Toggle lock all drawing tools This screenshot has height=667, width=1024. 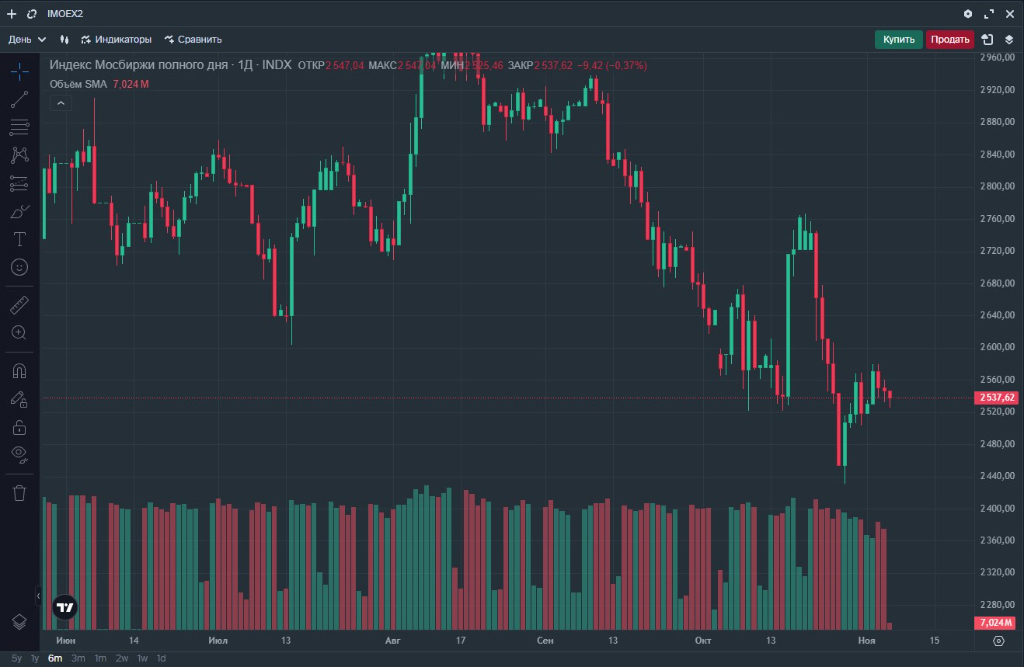[x=19, y=427]
